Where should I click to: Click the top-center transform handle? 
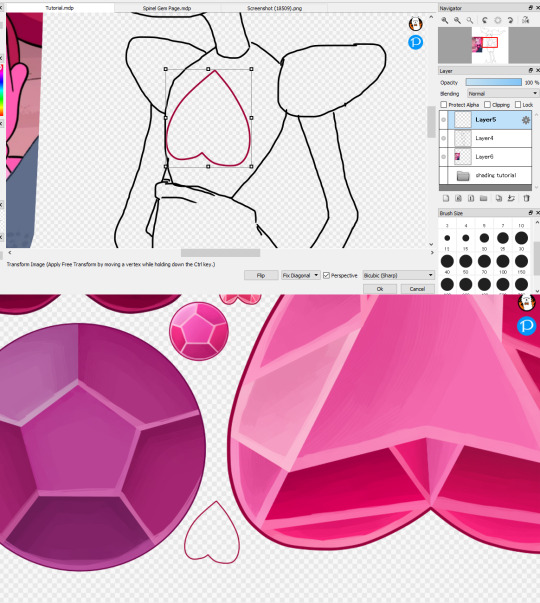pyautogui.click(x=208, y=69)
